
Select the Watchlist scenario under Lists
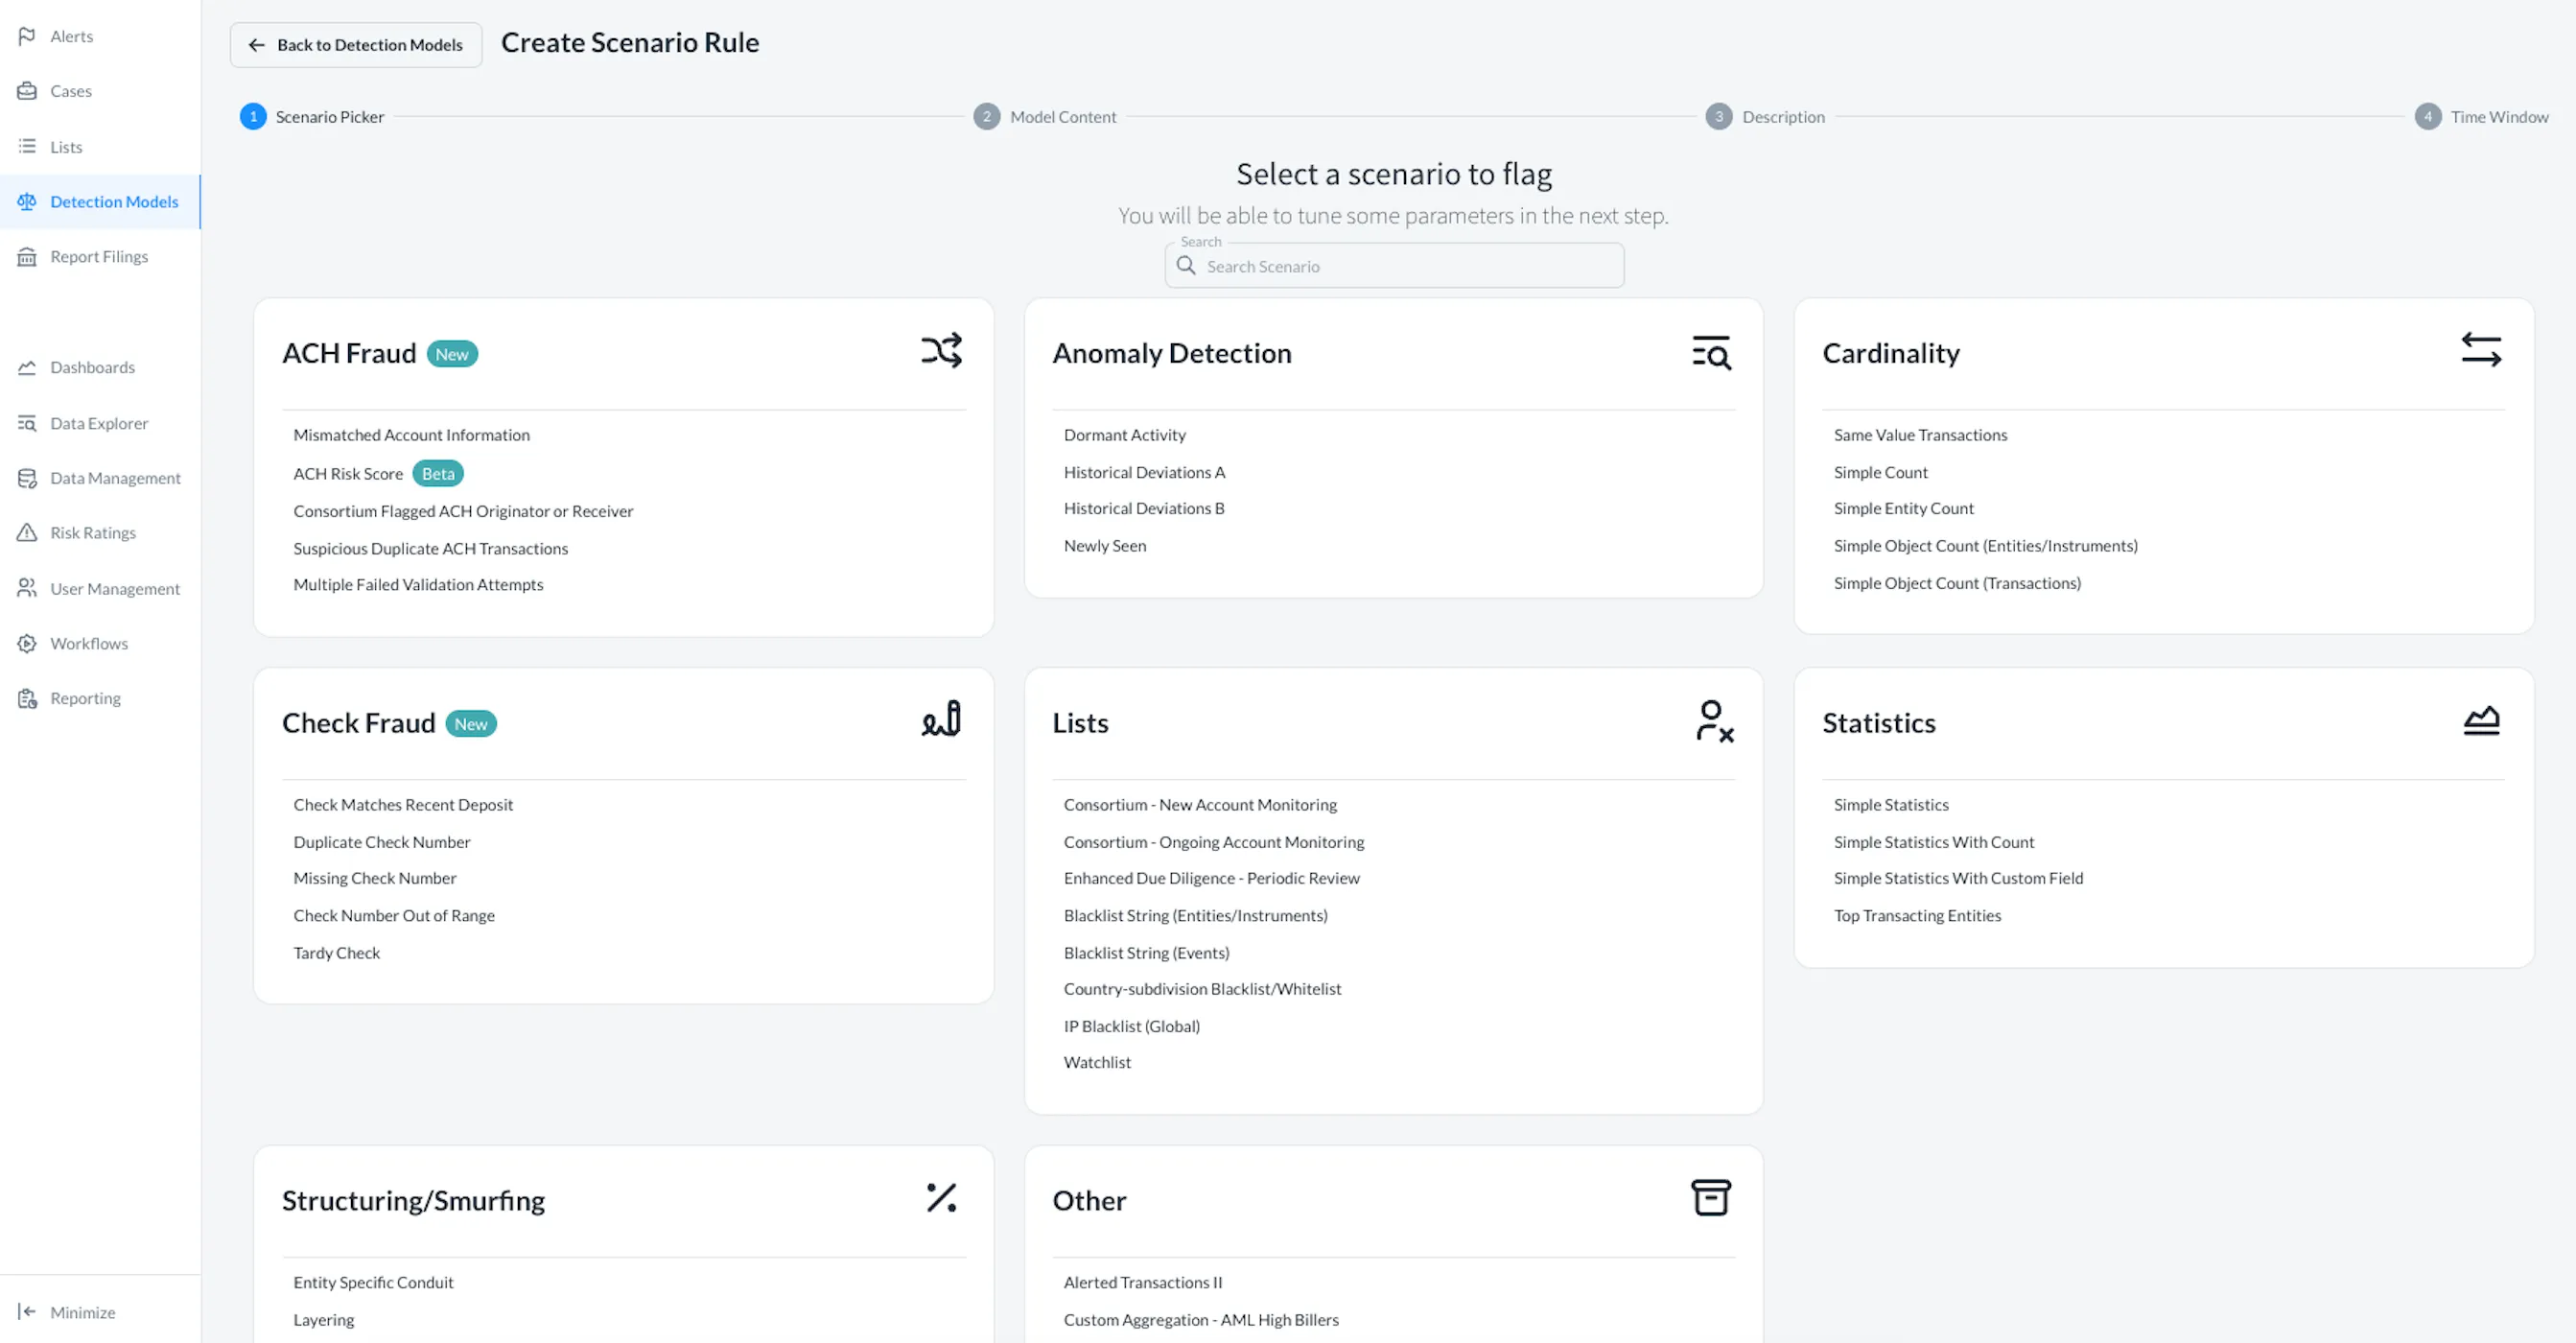(x=1097, y=1062)
